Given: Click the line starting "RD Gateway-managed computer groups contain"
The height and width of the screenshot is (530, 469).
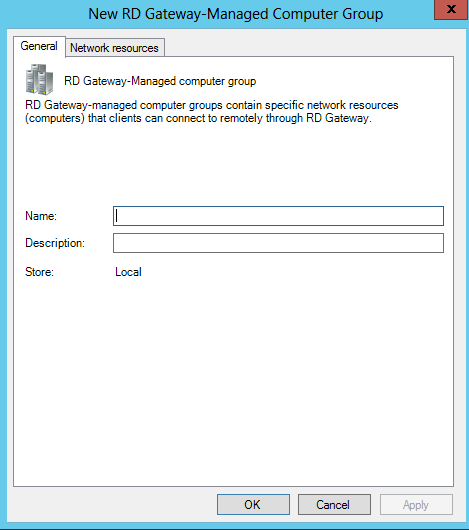Looking at the screenshot, I should point(212,105).
